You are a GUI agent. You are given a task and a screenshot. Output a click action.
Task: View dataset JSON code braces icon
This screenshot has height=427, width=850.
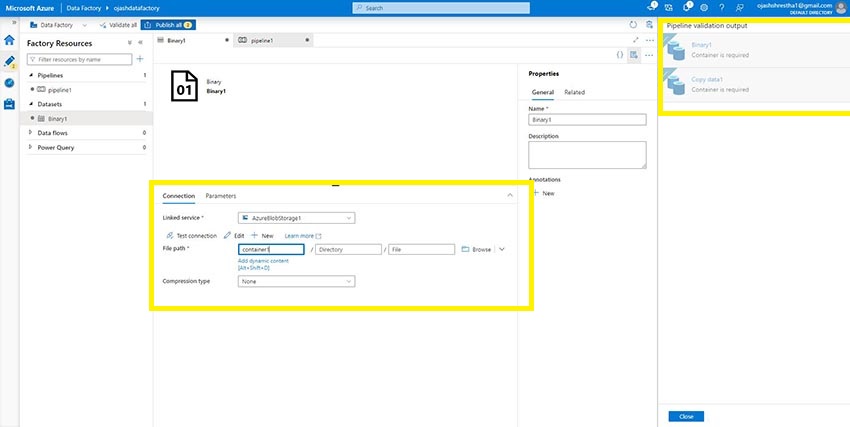click(x=620, y=55)
